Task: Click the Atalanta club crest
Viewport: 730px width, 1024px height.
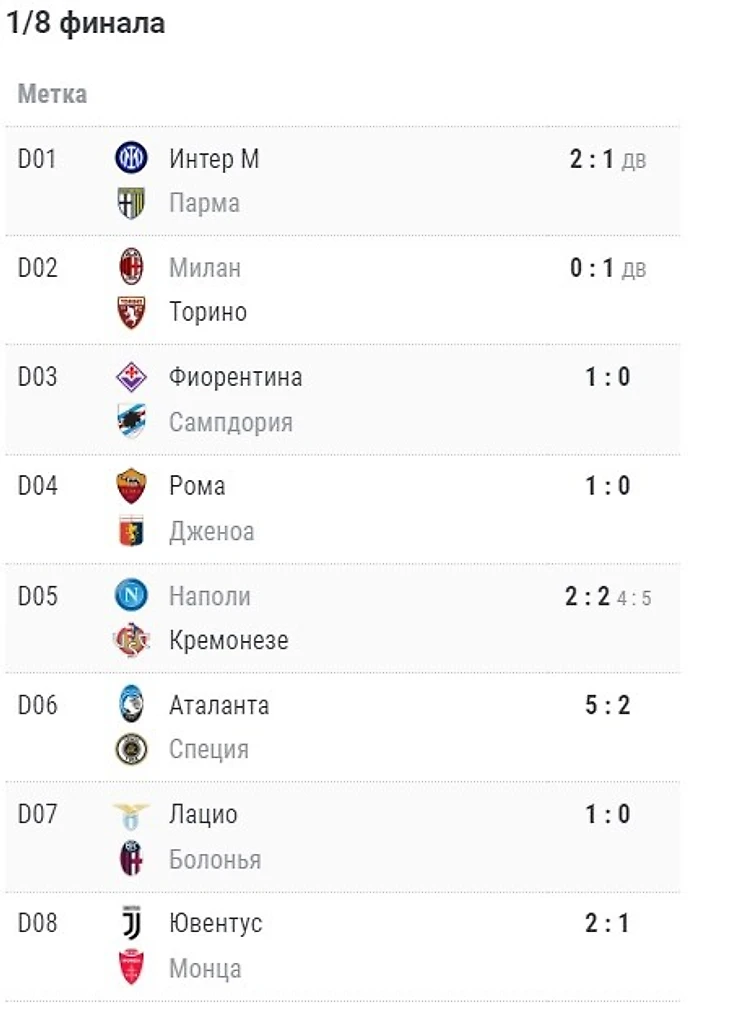Action: (131, 705)
